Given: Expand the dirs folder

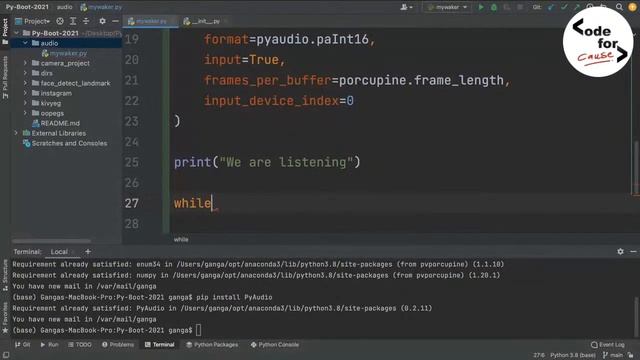Looking at the screenshot, I should click(25, 73).
